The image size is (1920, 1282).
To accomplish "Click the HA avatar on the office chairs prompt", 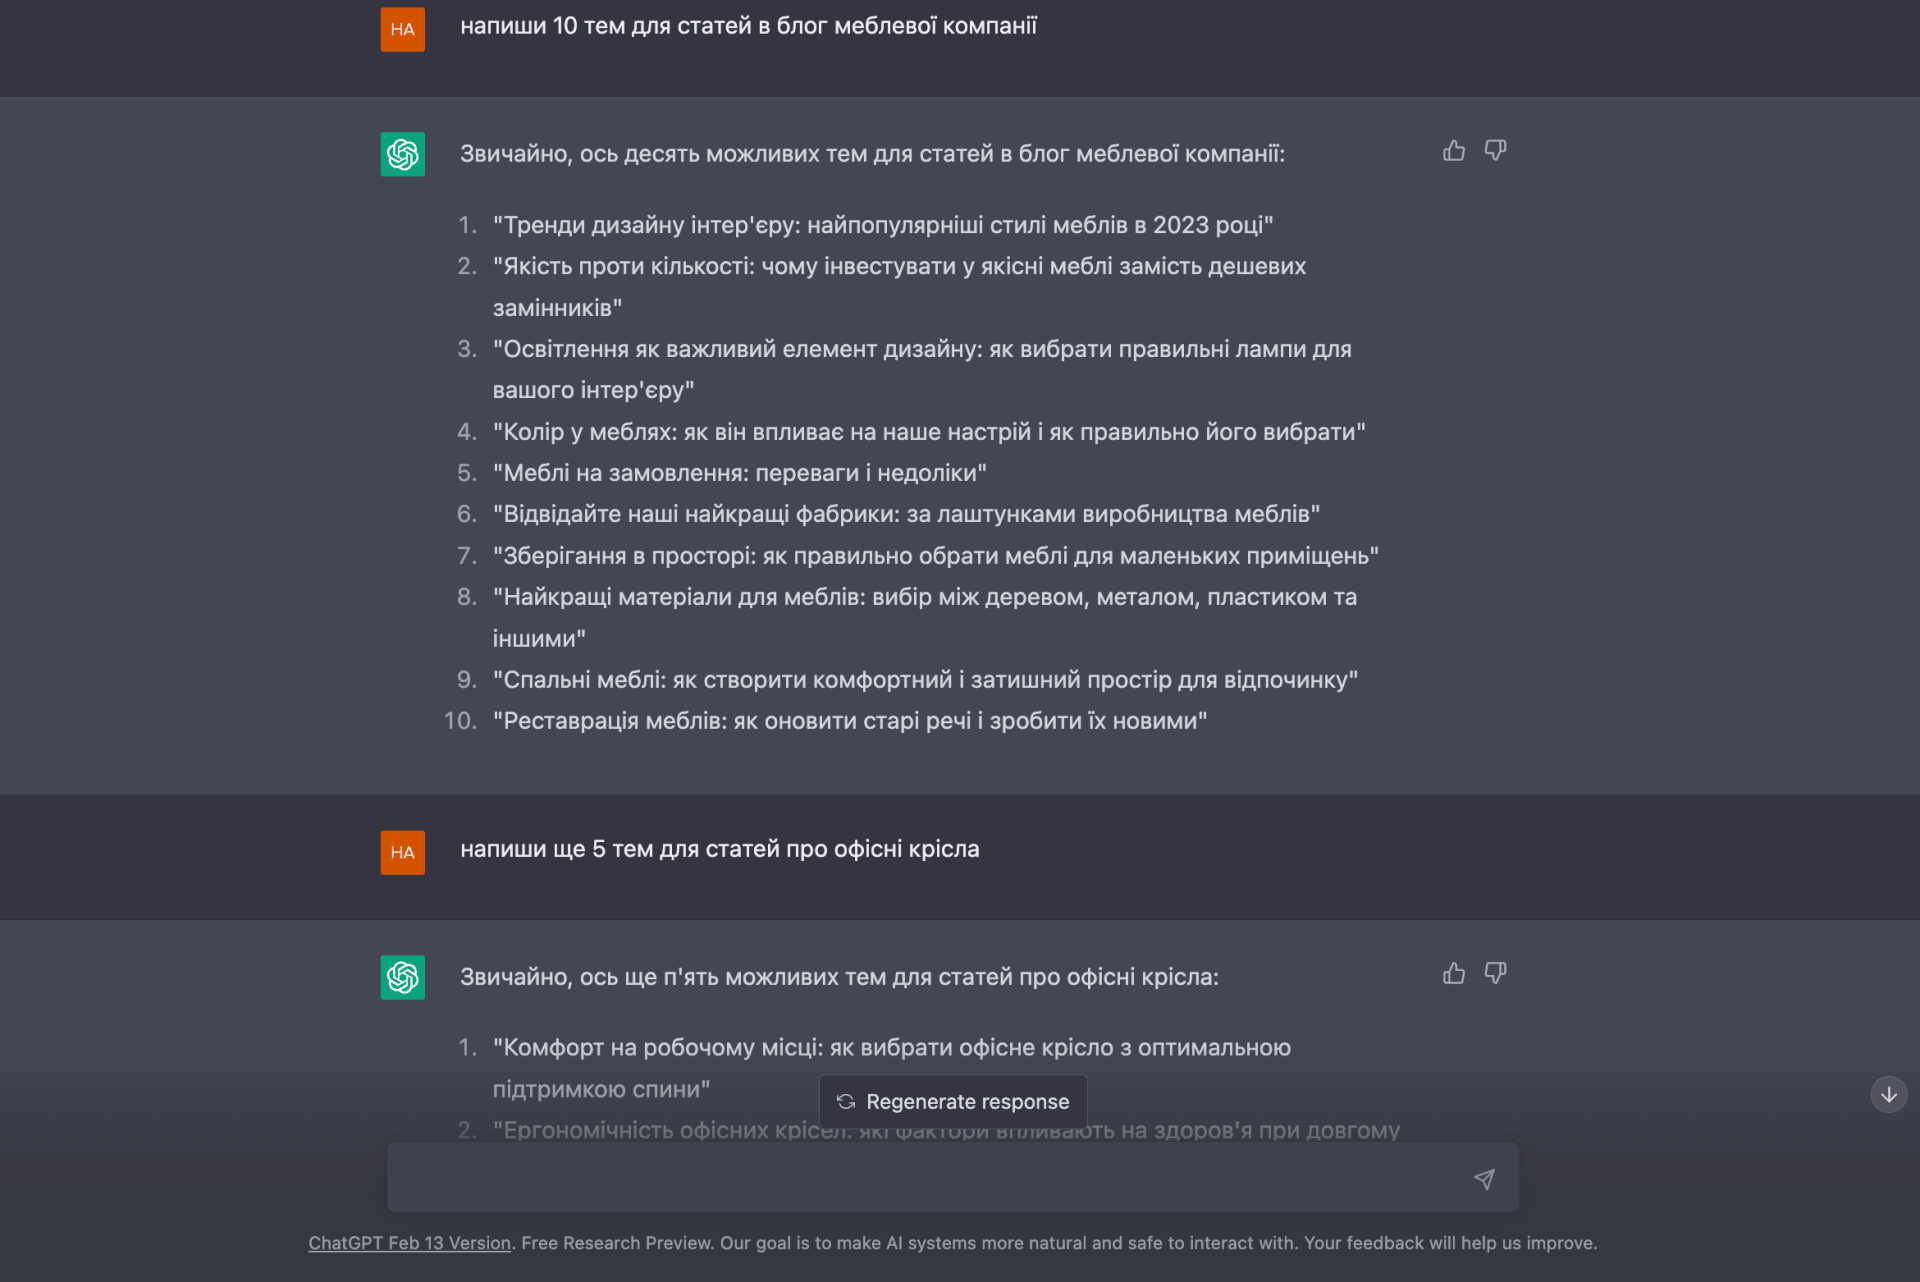I will 403,853.
